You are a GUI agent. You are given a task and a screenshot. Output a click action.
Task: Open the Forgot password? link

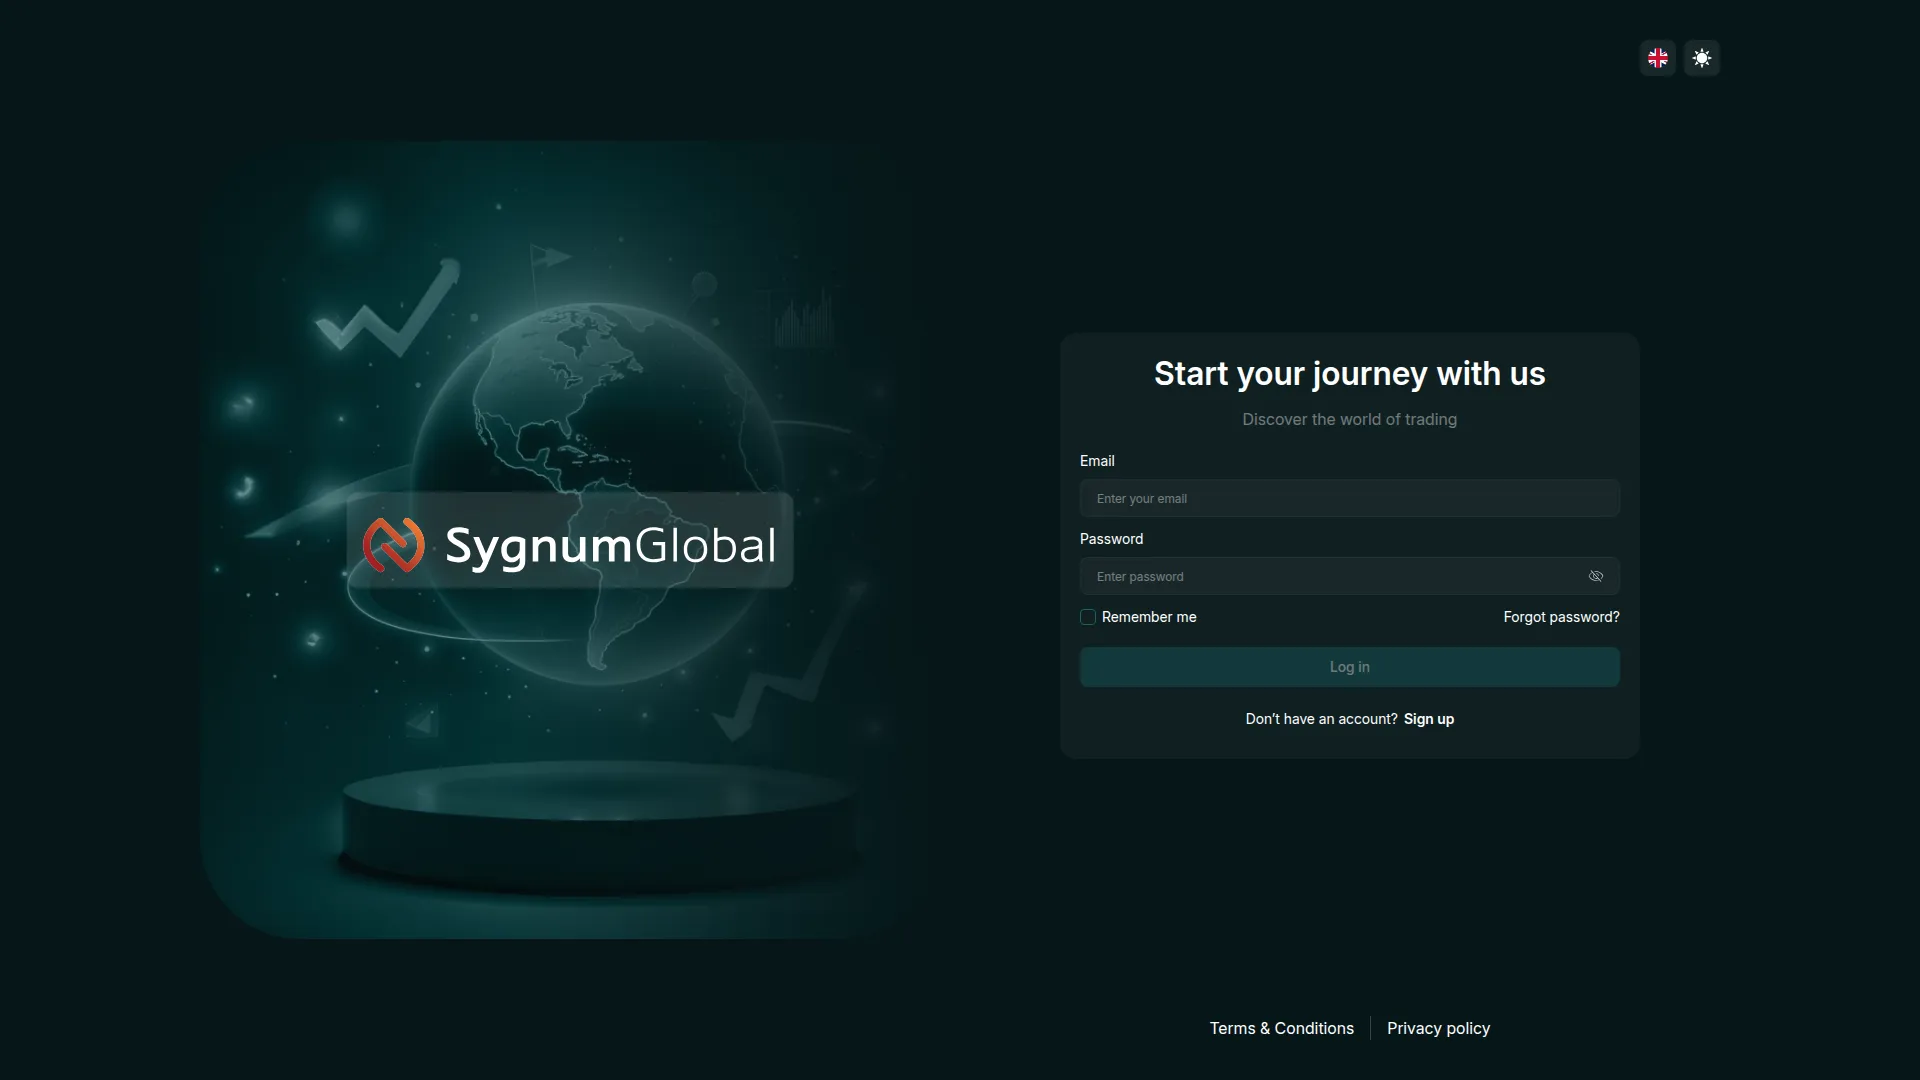click(x=1561, y=617)
